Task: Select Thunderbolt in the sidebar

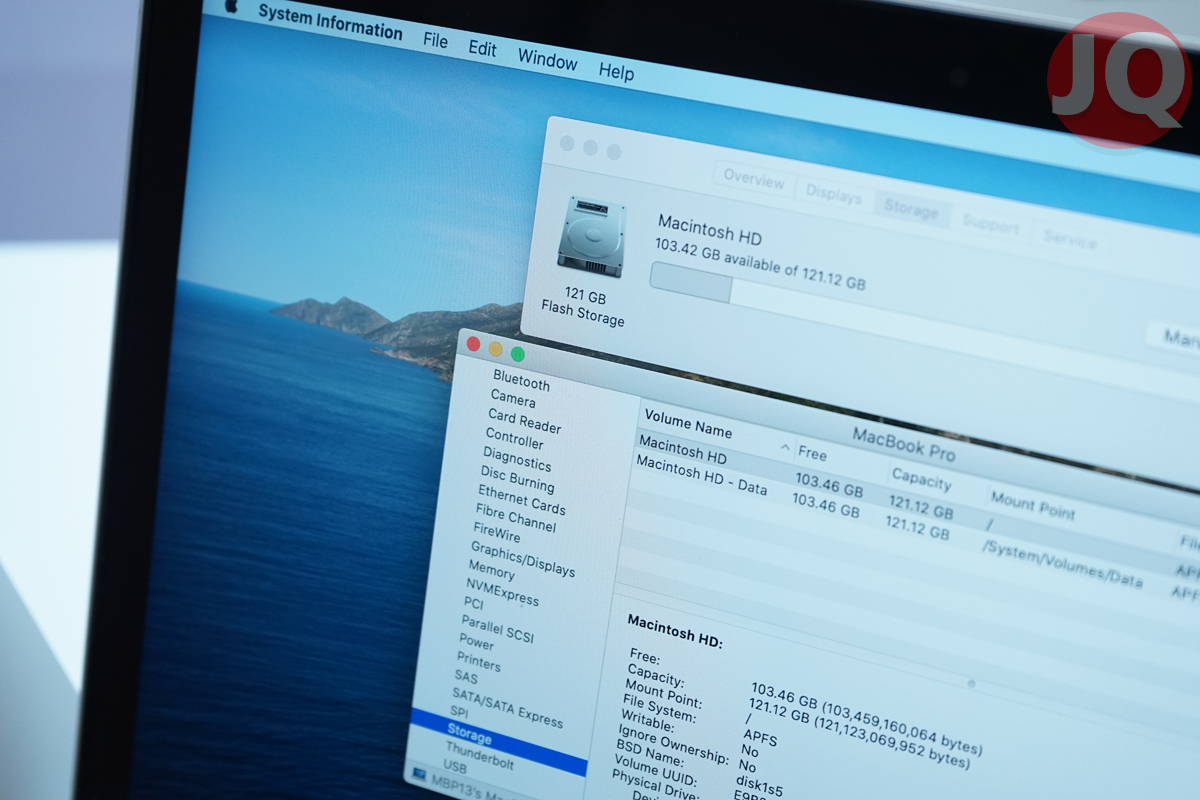Action: [479, 757]
